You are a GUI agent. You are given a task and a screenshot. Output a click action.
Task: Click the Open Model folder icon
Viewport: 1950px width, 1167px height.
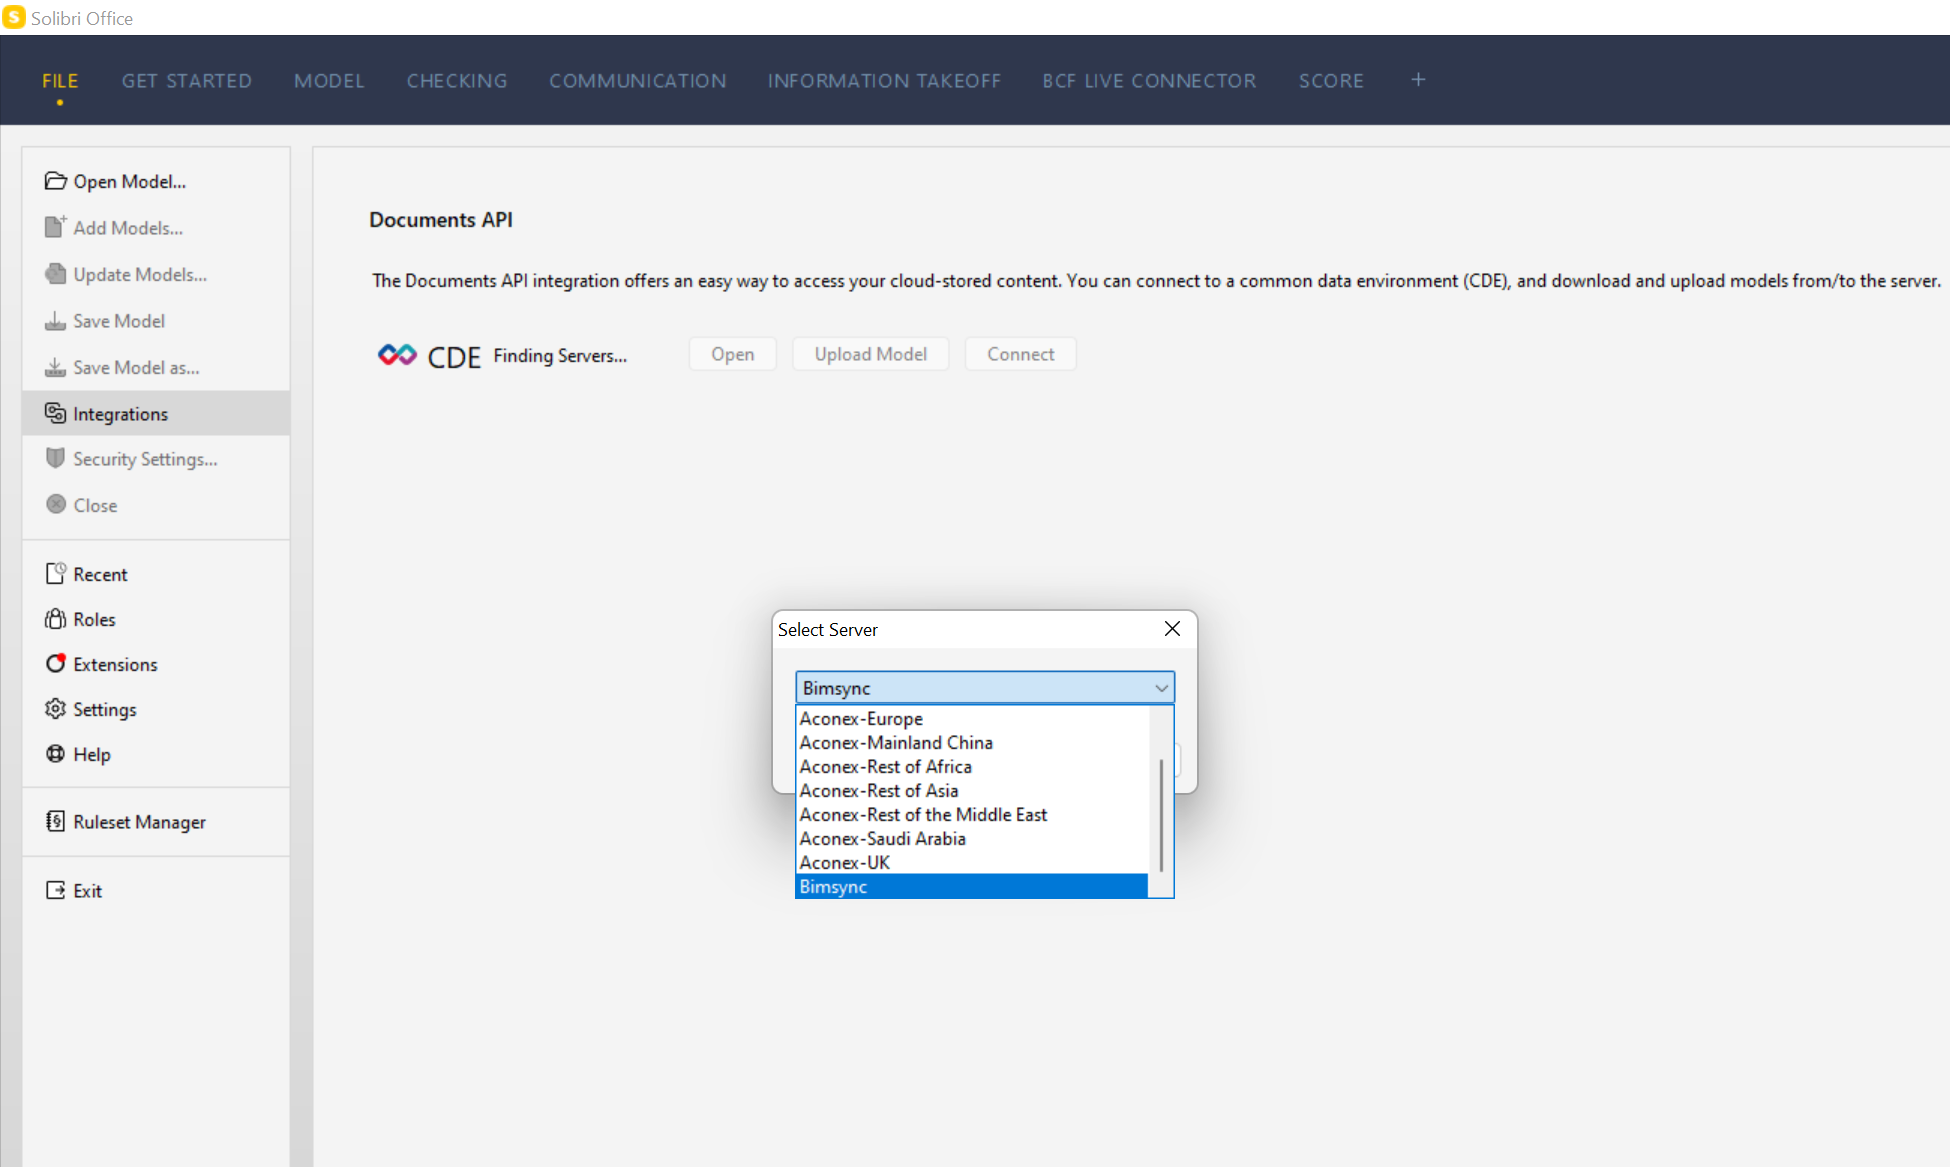pyautogui.click(x=55, y=181)
